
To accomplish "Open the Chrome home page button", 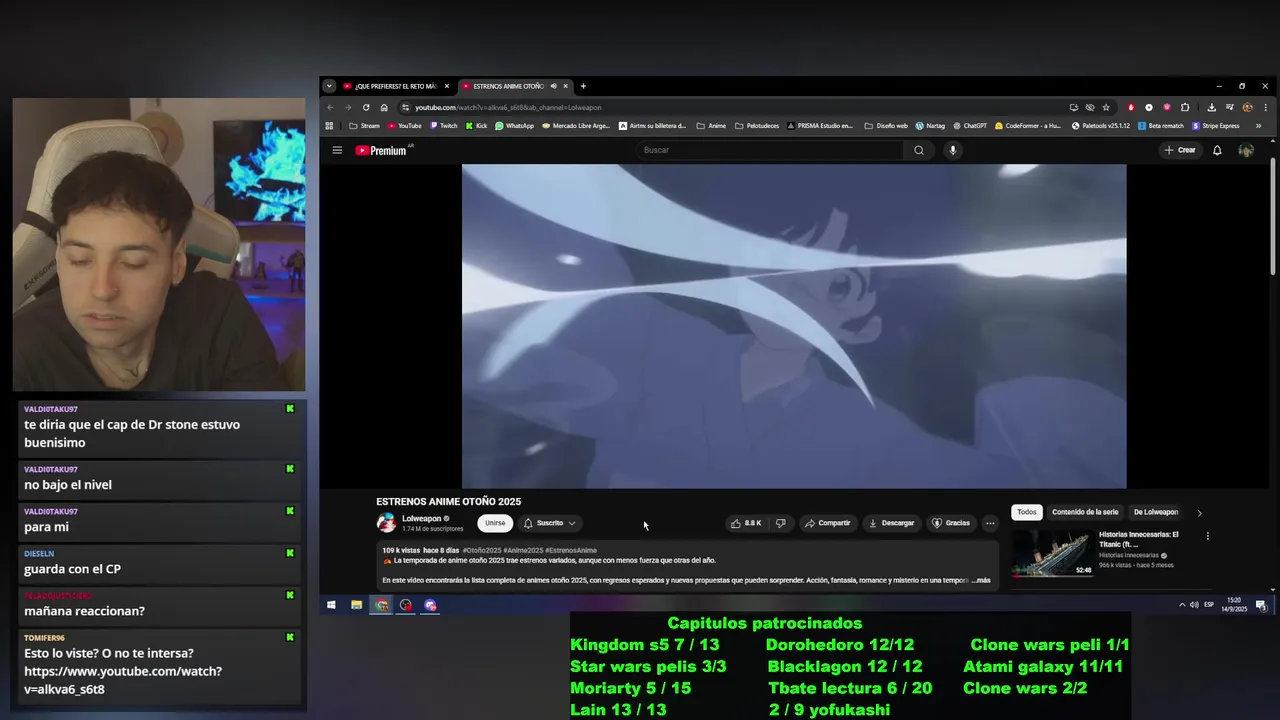I will [x=384, y=107].
